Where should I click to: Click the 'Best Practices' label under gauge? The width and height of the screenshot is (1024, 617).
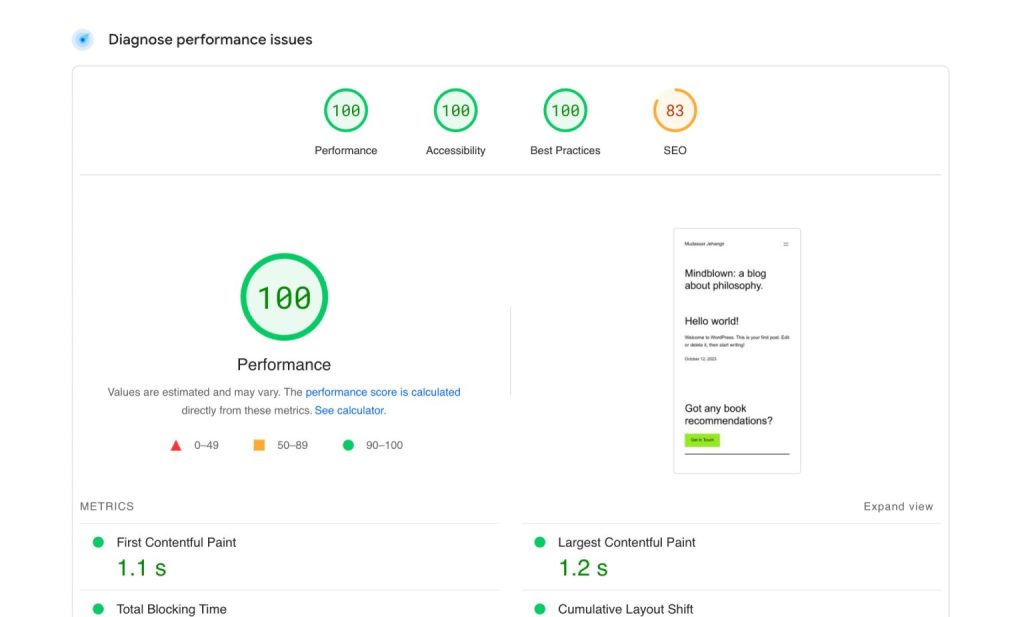click(565, 150)
